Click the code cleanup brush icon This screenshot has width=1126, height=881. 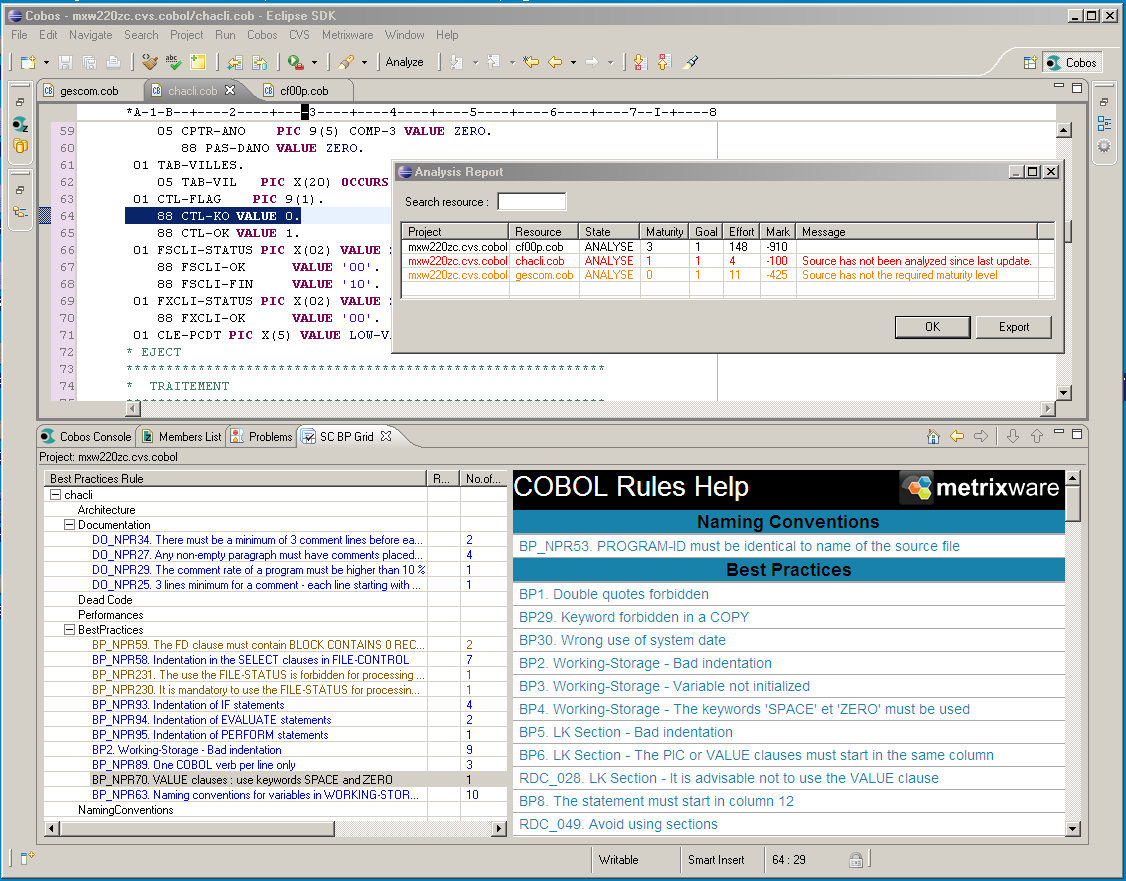(x=149, y=62)
